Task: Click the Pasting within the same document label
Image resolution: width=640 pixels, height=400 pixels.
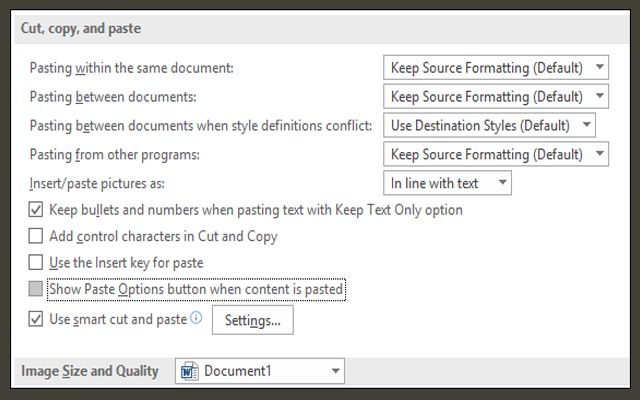Action: [131, 69]
